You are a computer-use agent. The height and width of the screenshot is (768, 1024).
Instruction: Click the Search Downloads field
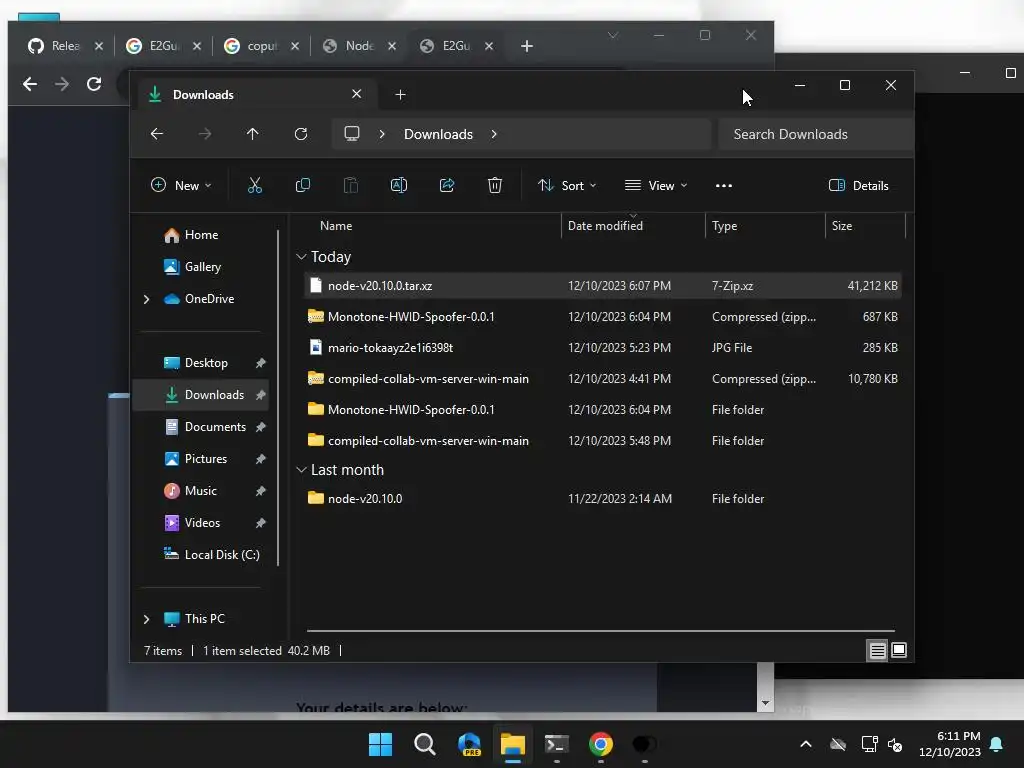[x=815, y=134]
